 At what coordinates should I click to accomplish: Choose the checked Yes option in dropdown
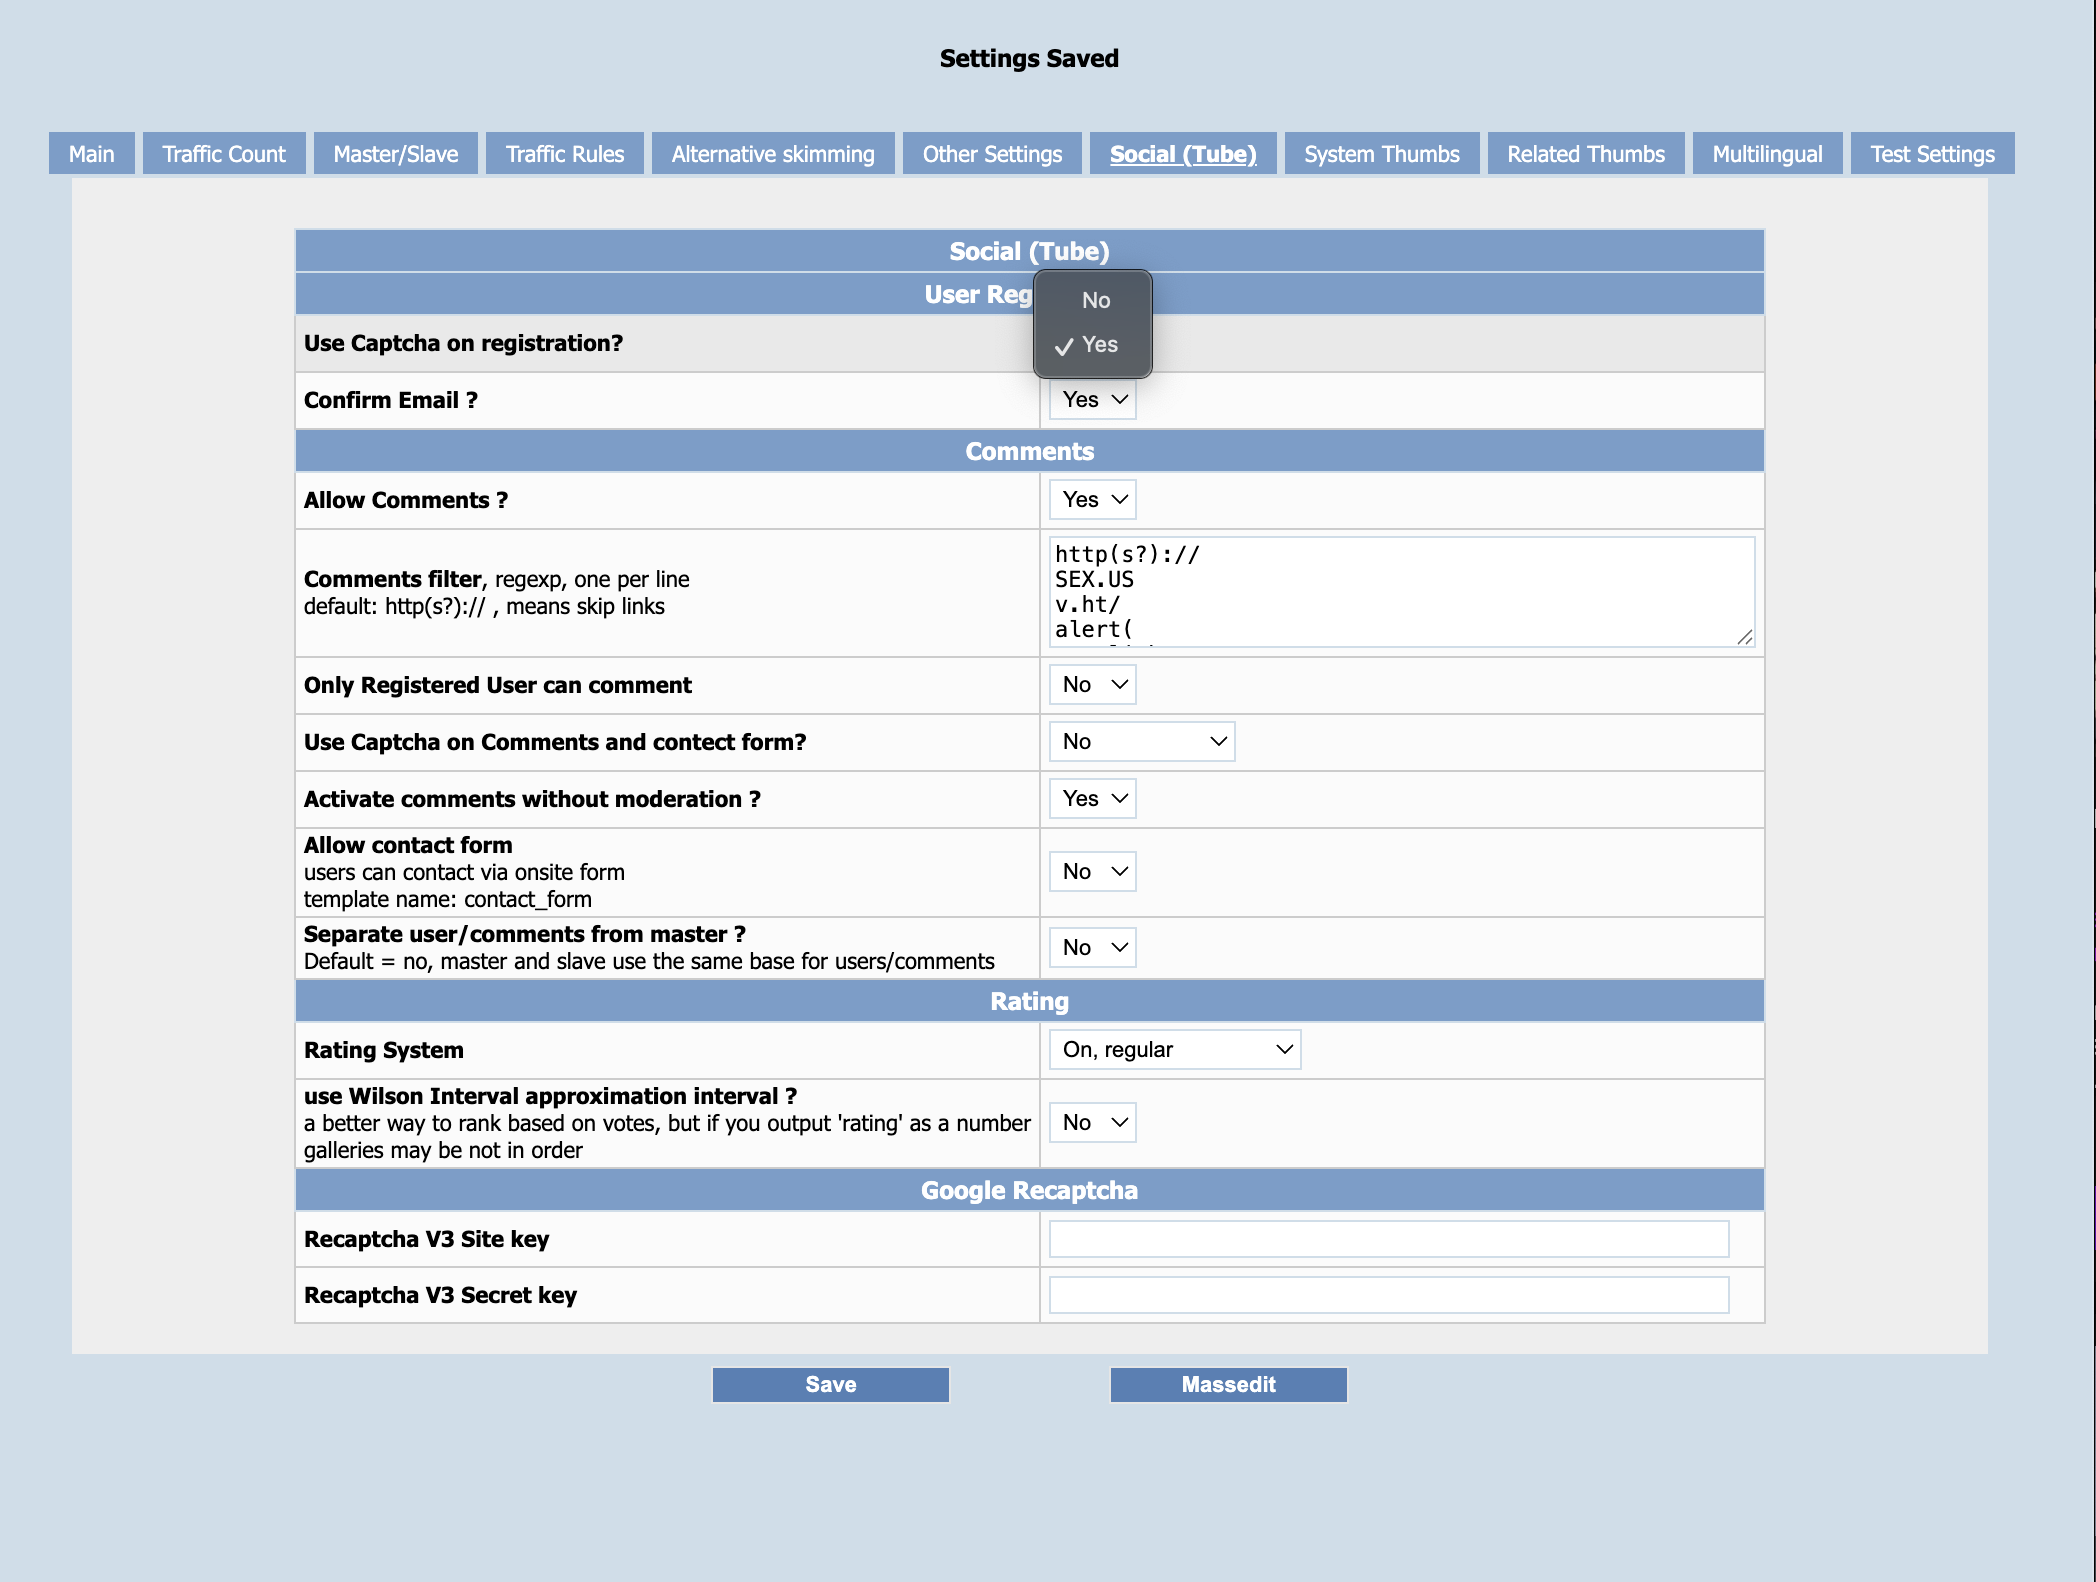[x=1093, y=345]
